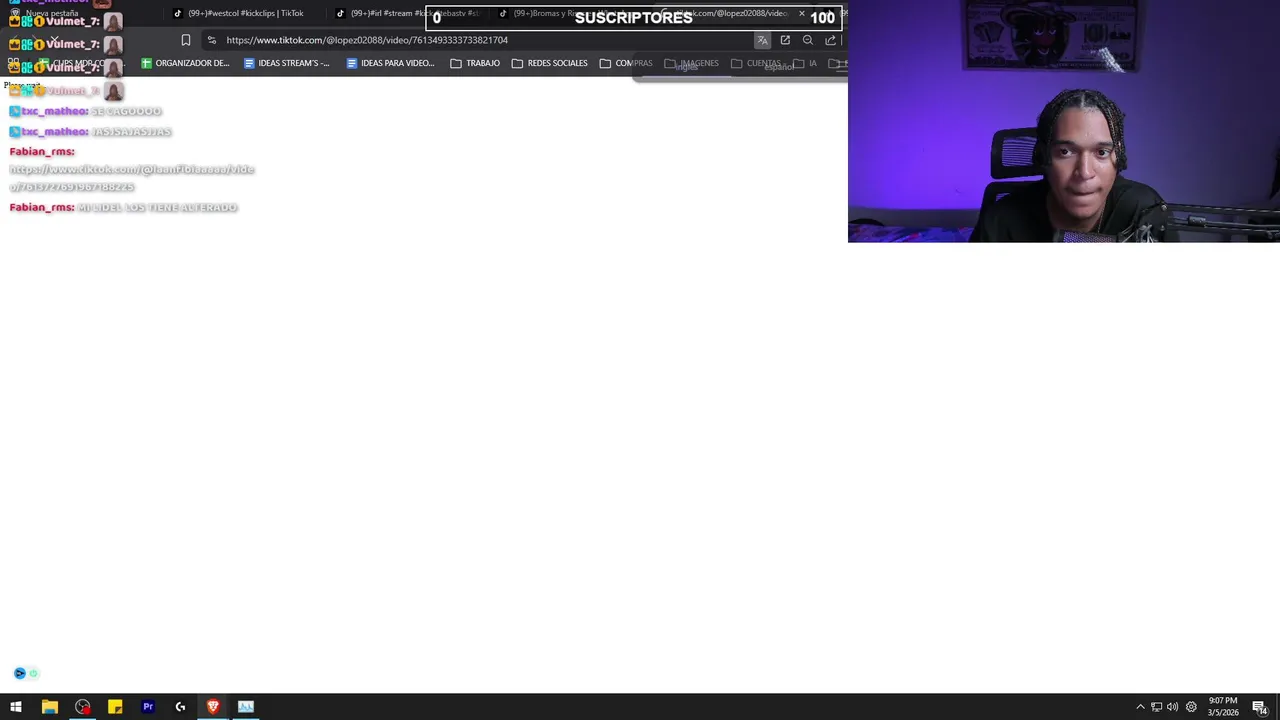Bookmark this page with the bookmark icon

tap(186, 40)
